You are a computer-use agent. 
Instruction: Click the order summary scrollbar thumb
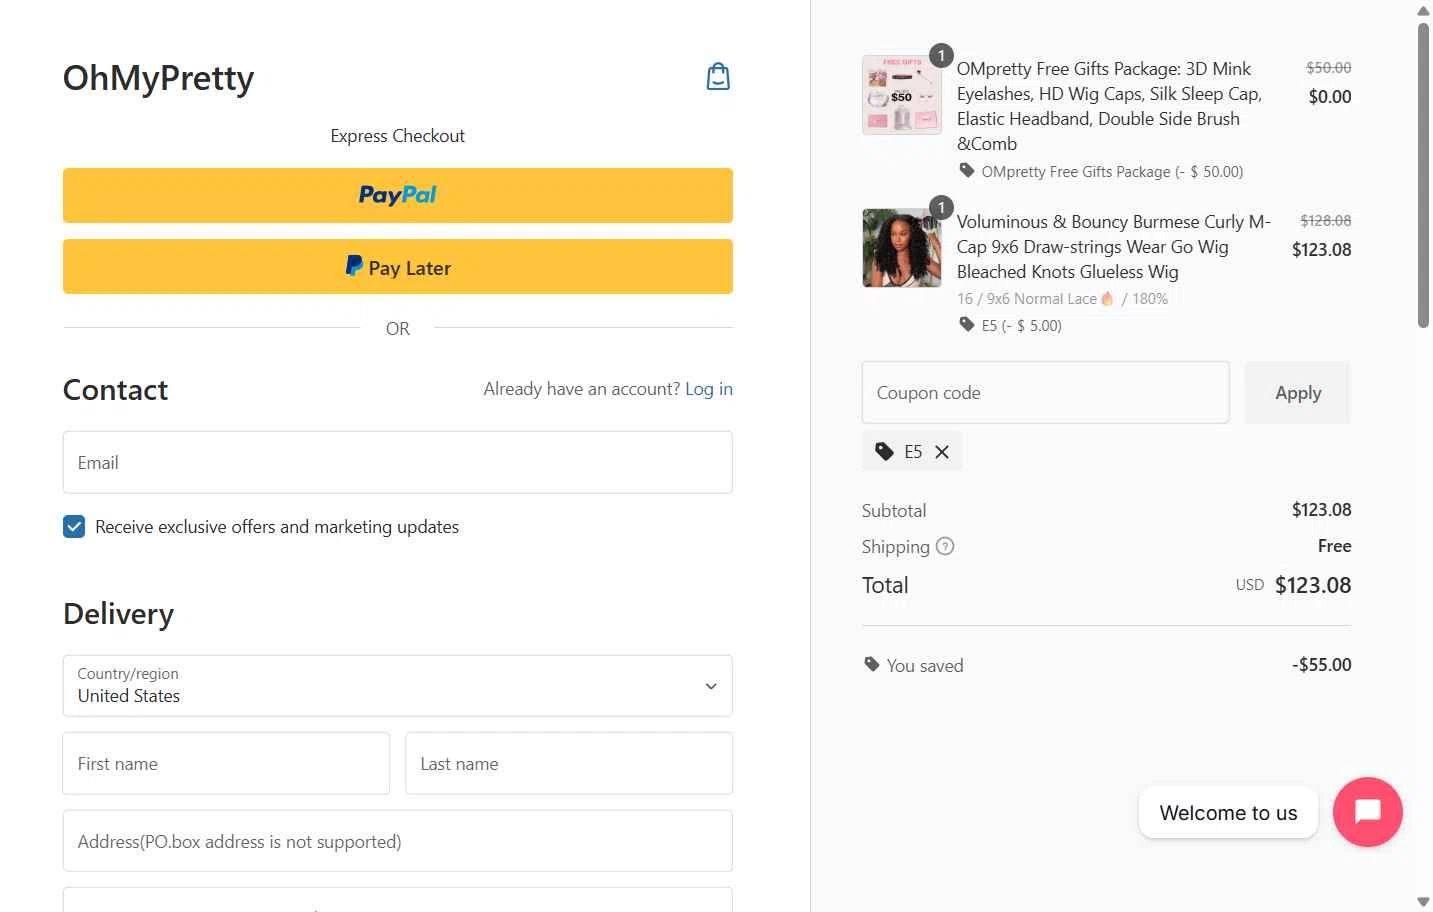(1423, 175)
